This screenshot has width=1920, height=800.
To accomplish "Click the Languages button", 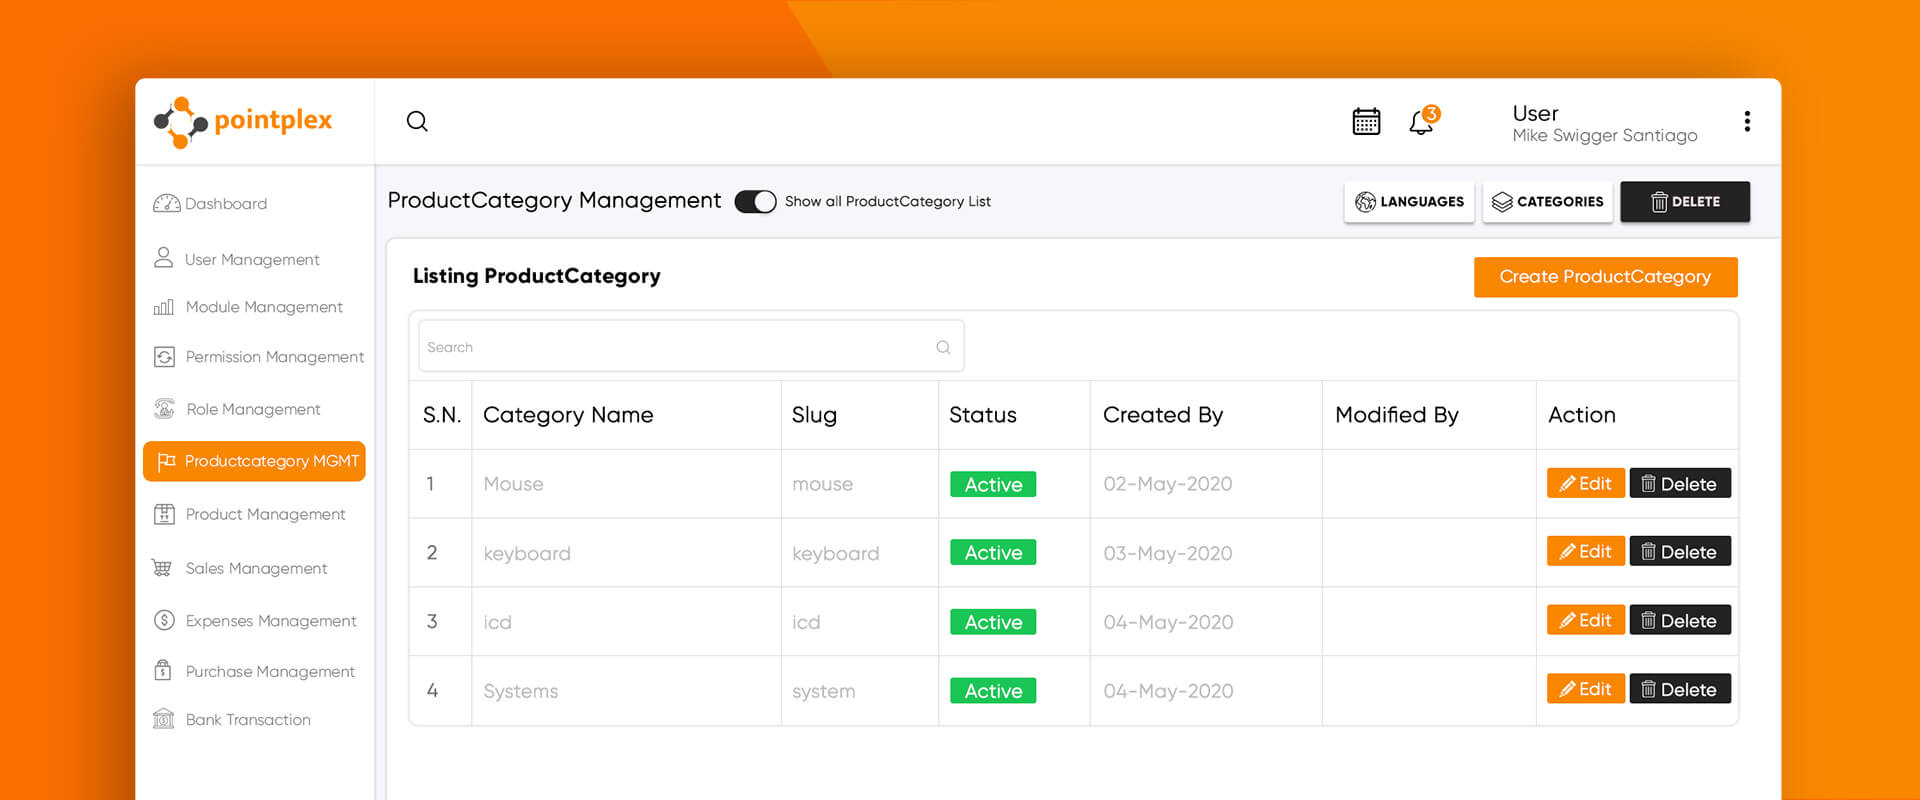I will tap(1409, 202).
